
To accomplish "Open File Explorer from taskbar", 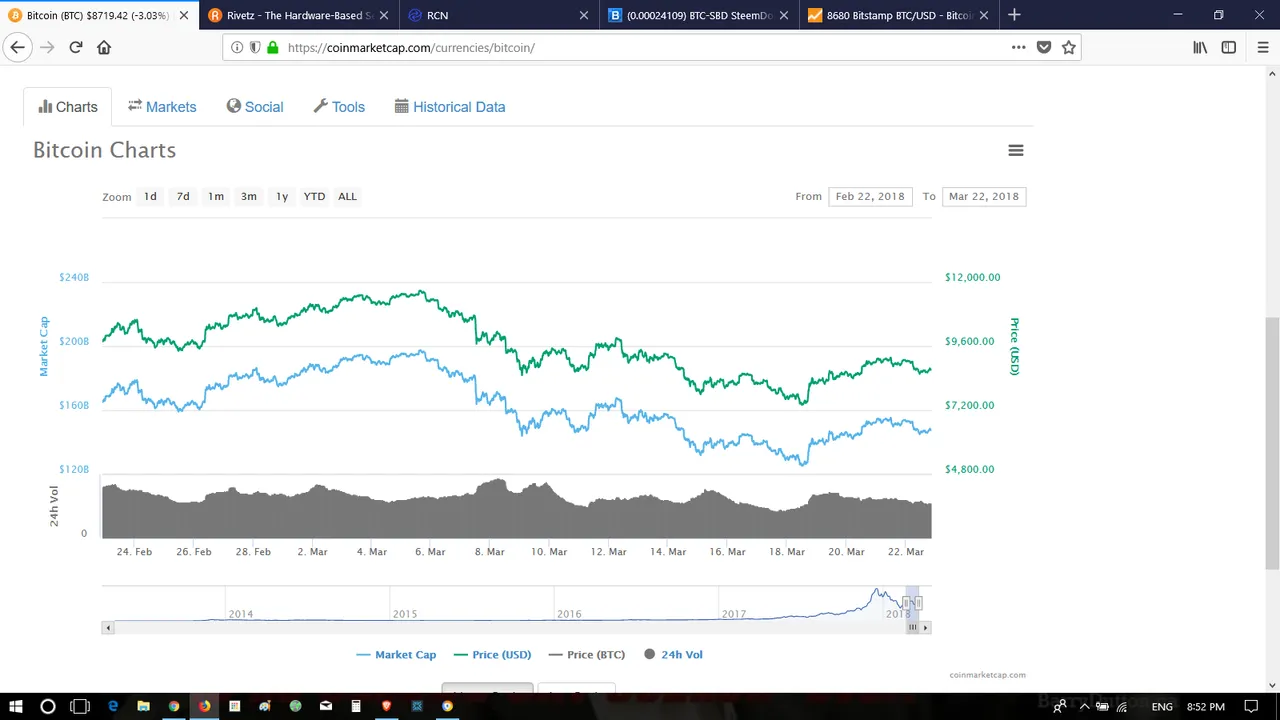I will point(143,706).
